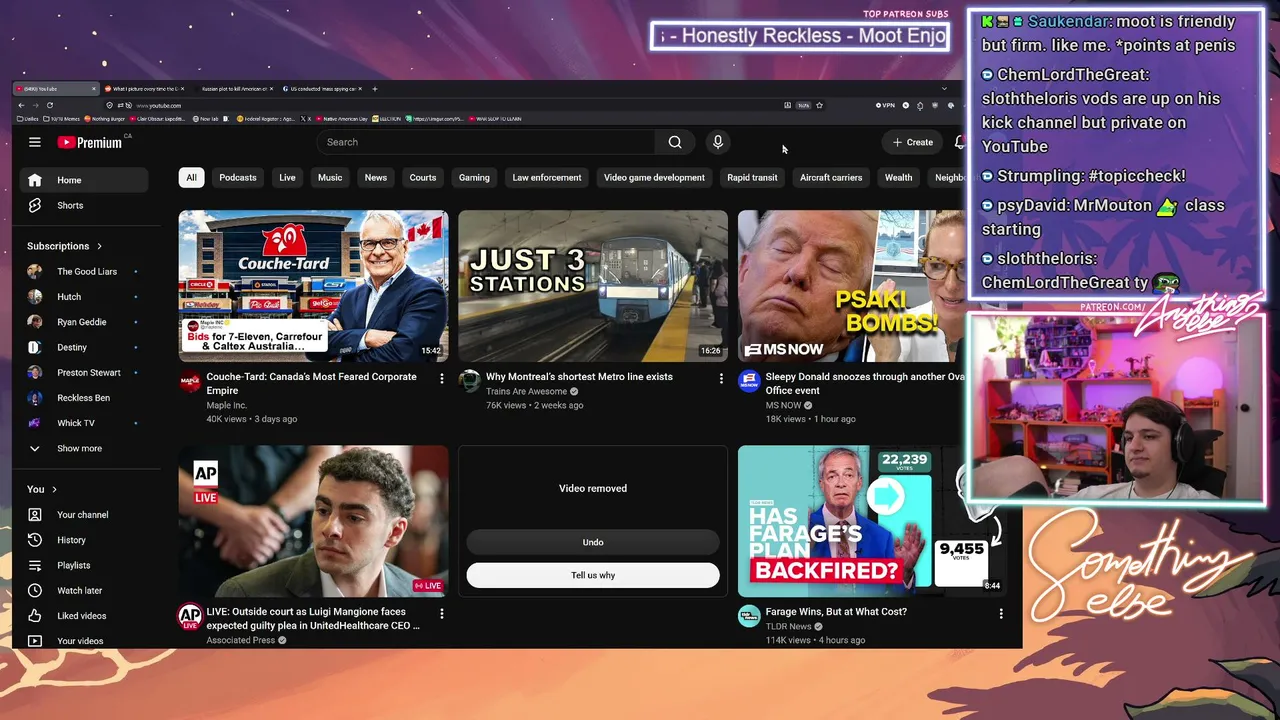Open the Create menu

pos(913,142)
